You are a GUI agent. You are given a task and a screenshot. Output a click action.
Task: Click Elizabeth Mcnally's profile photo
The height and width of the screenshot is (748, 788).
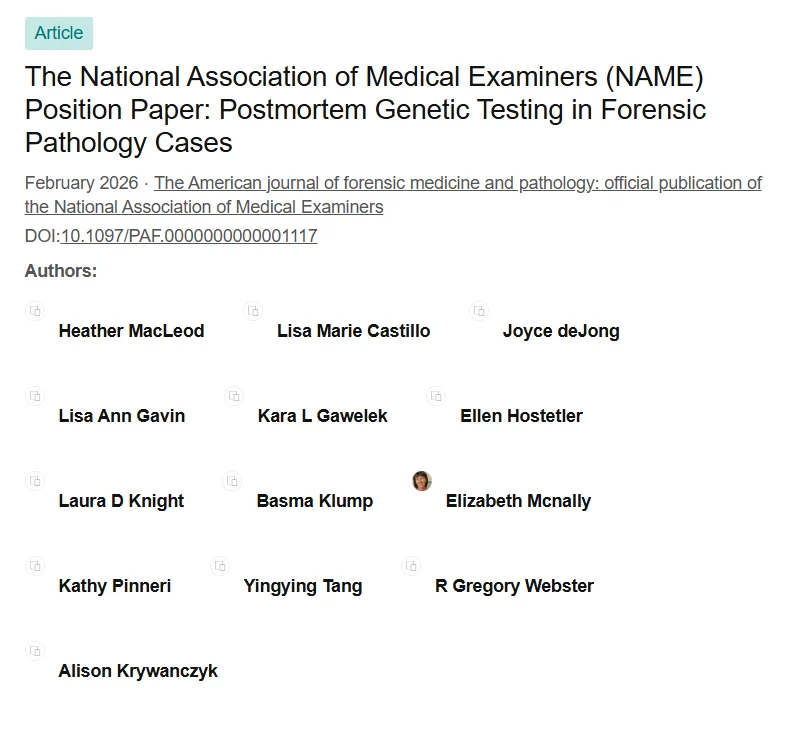[422, 481]
